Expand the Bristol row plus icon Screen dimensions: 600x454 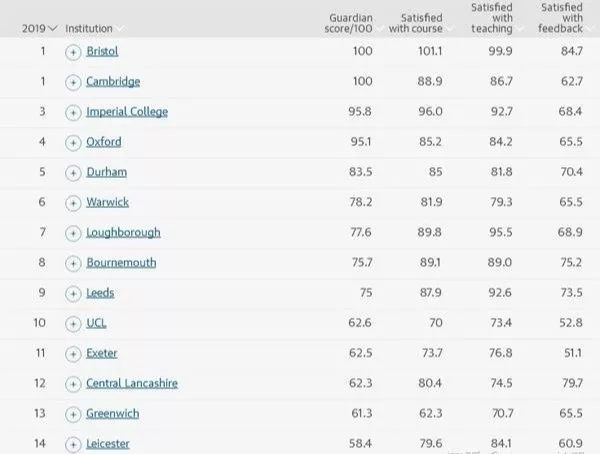click(x=73, y=52)
